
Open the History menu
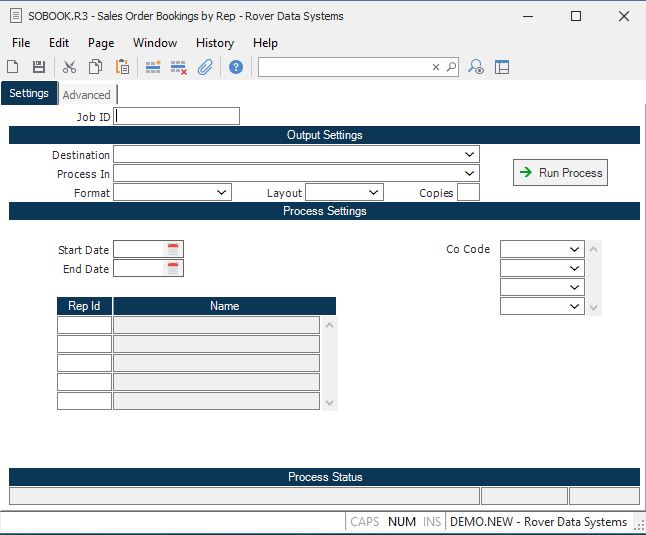[214, 43]
